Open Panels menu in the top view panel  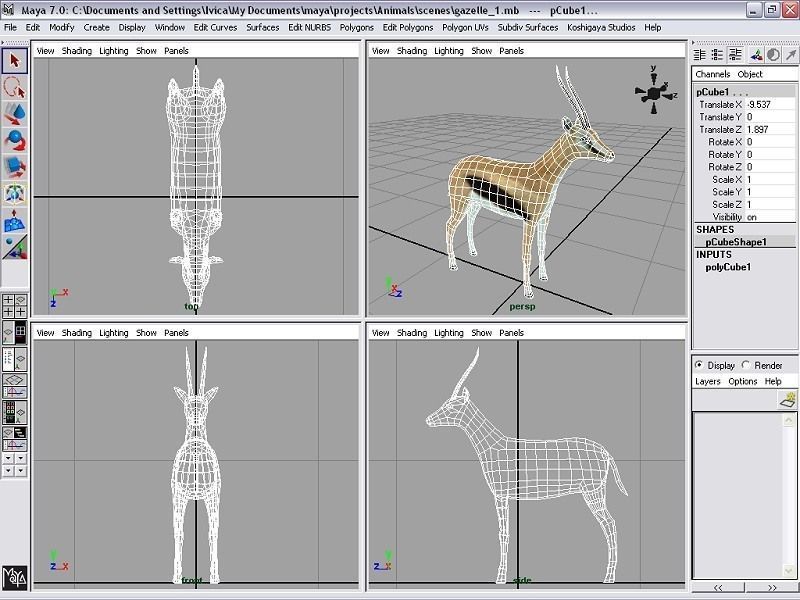click(x=176, y=51)
